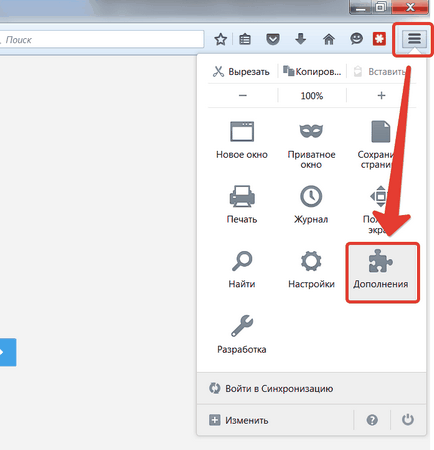Open Журнал history clock
This screenshot has height=450, width=434.
[x=311, y=205]
